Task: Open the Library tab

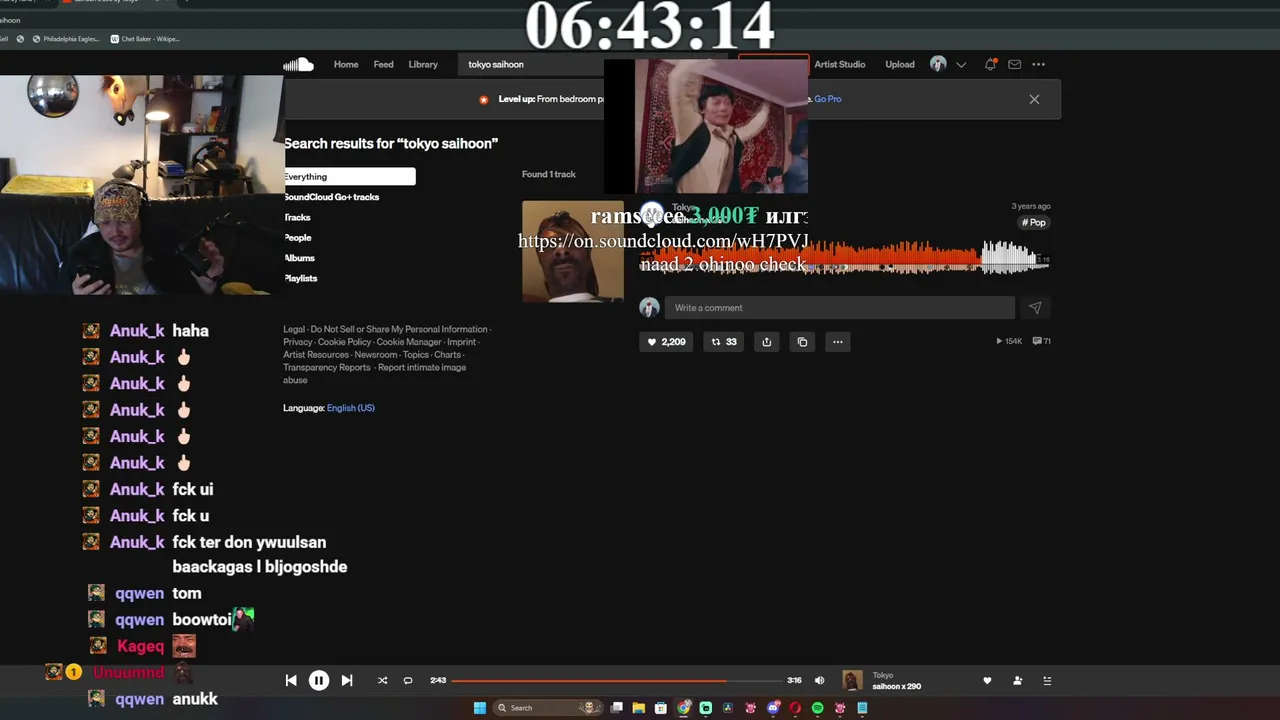Action: (x=423, y=64)
